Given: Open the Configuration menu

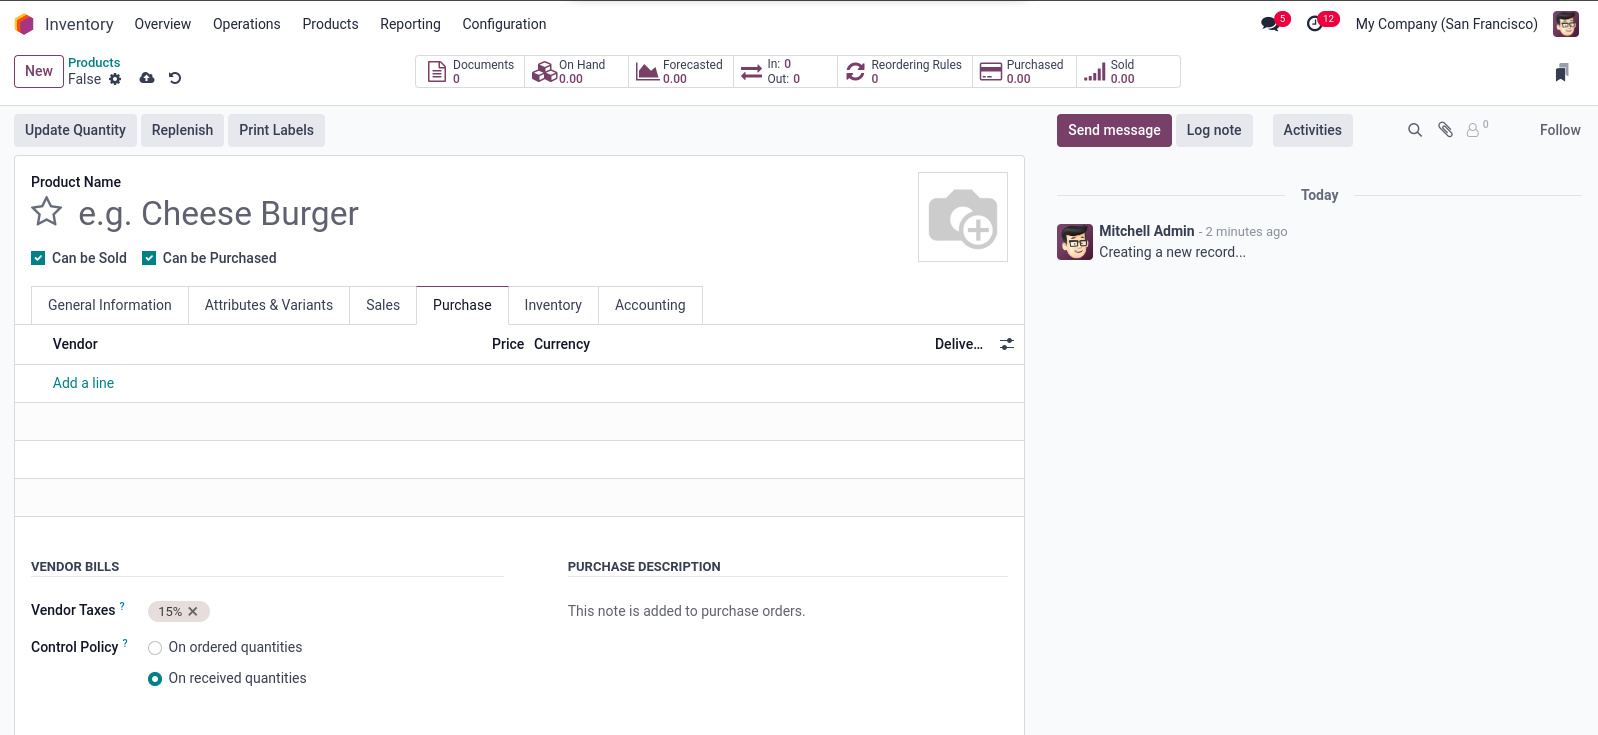Looking at the screenshot, I should coord(504,24).
